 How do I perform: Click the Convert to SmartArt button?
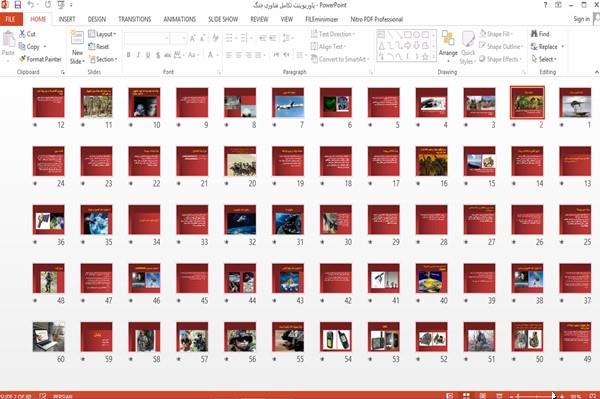(339, 59)
